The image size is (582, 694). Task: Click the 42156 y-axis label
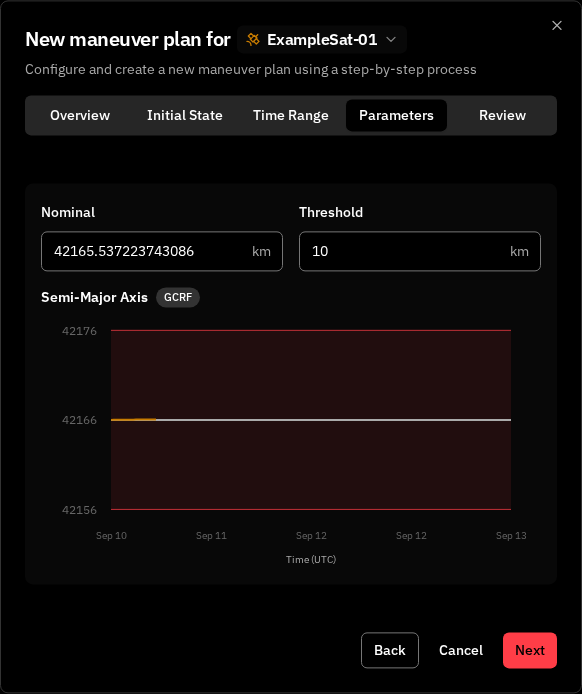79,510
